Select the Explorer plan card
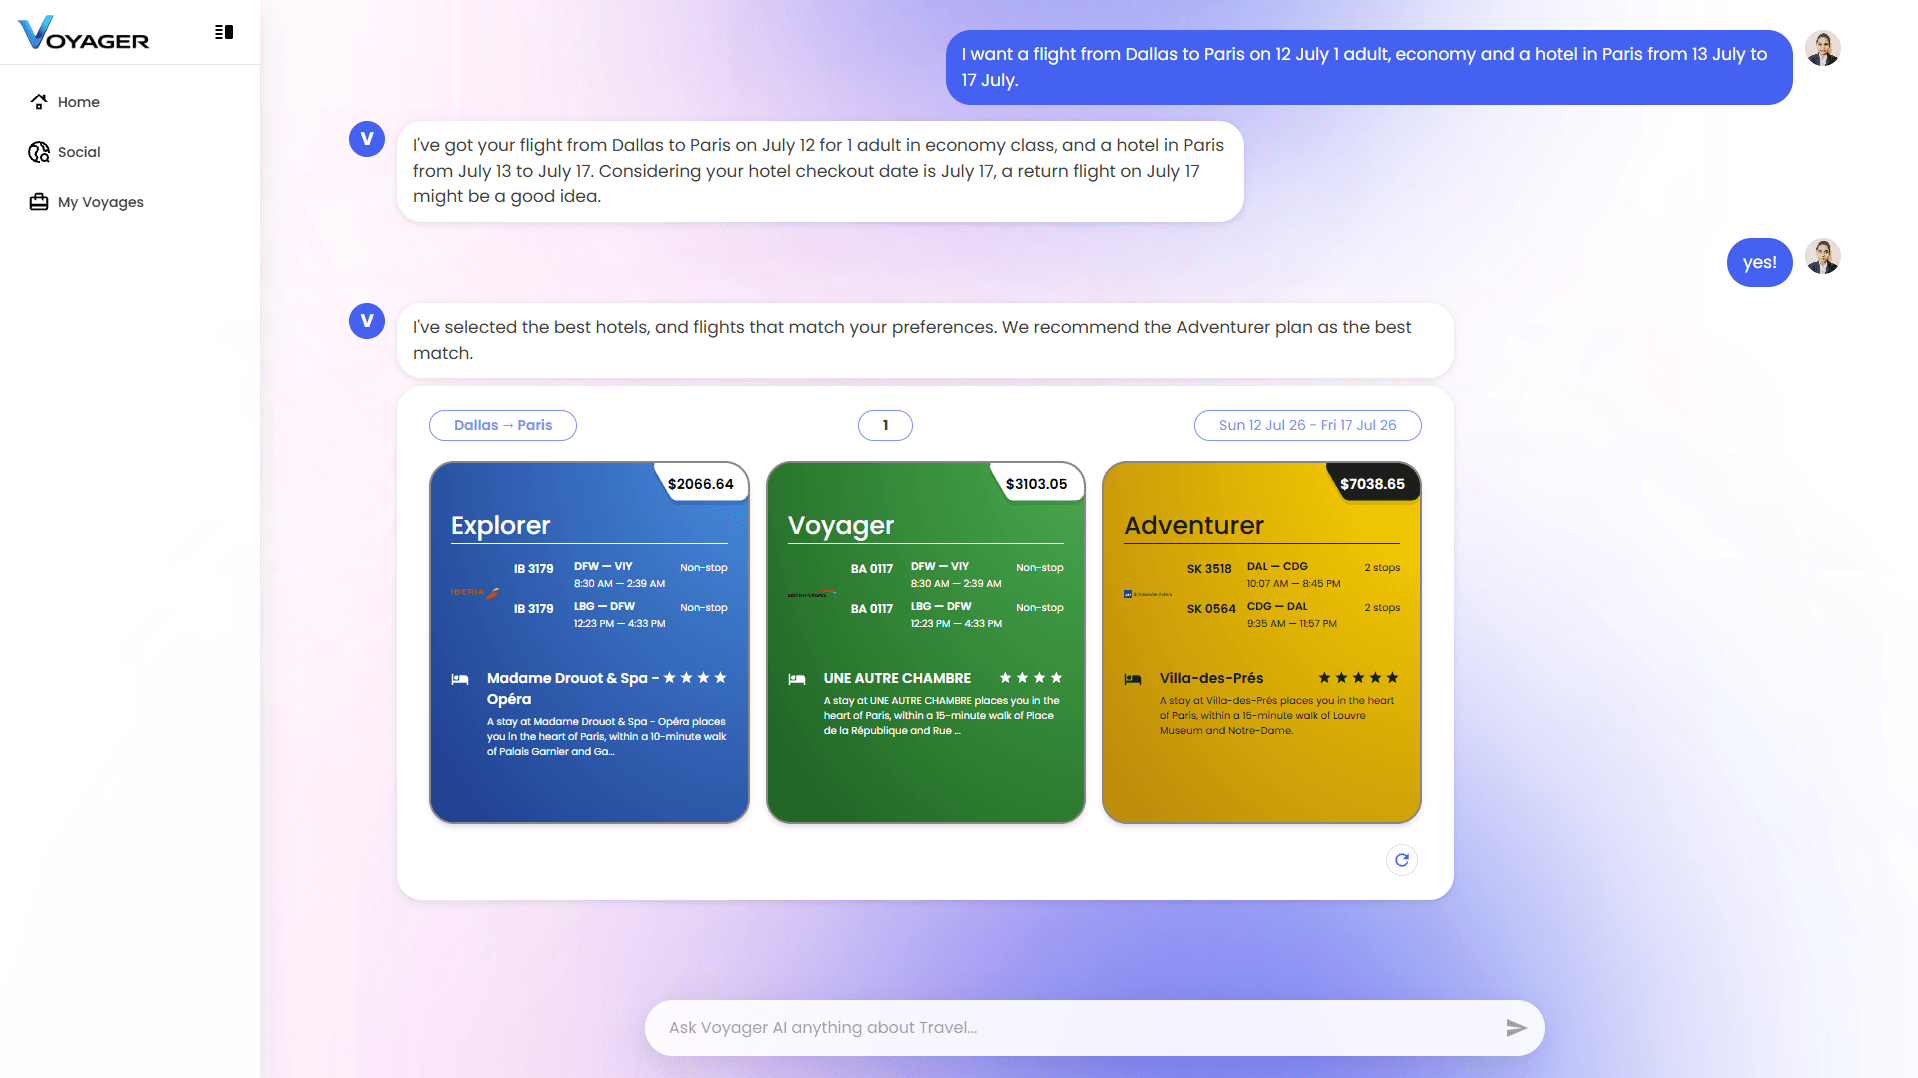1918x1078 pixels. pos(589,643)
